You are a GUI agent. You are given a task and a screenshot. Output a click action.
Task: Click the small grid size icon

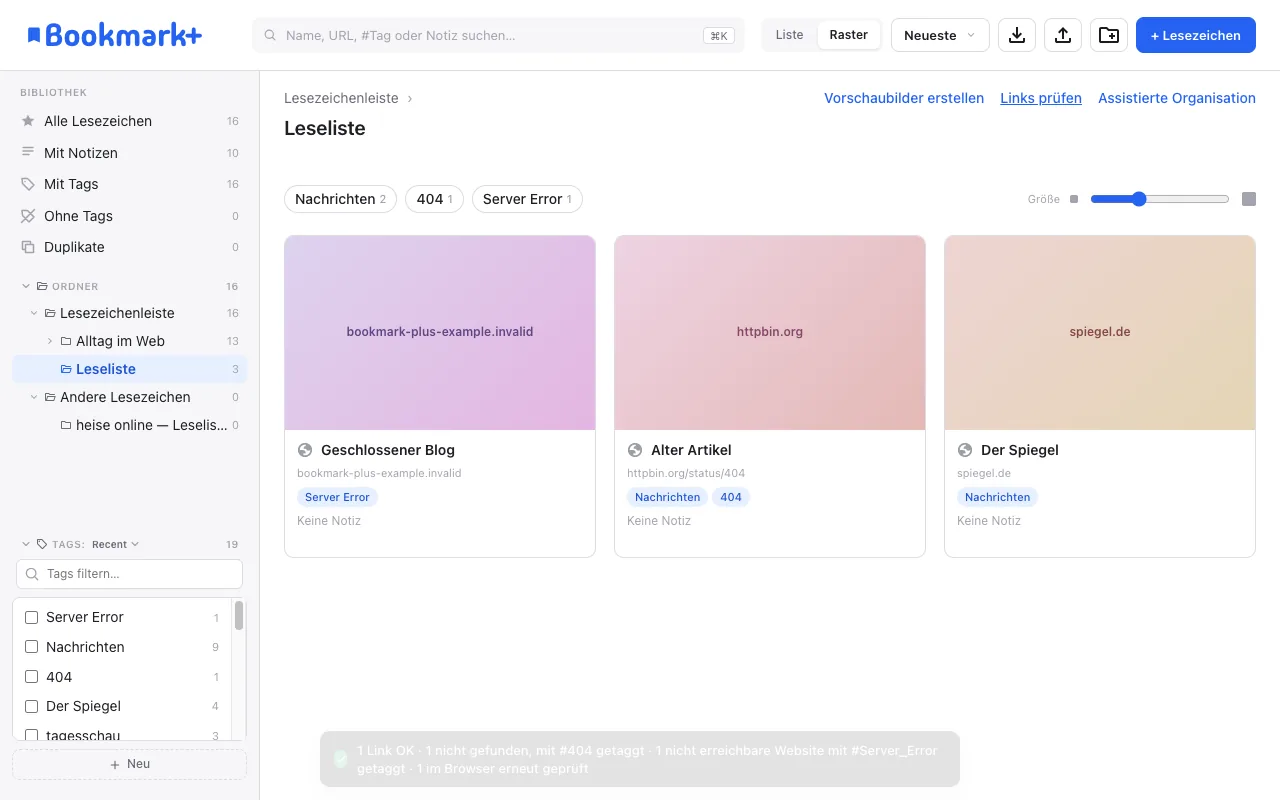[1074, 199]
